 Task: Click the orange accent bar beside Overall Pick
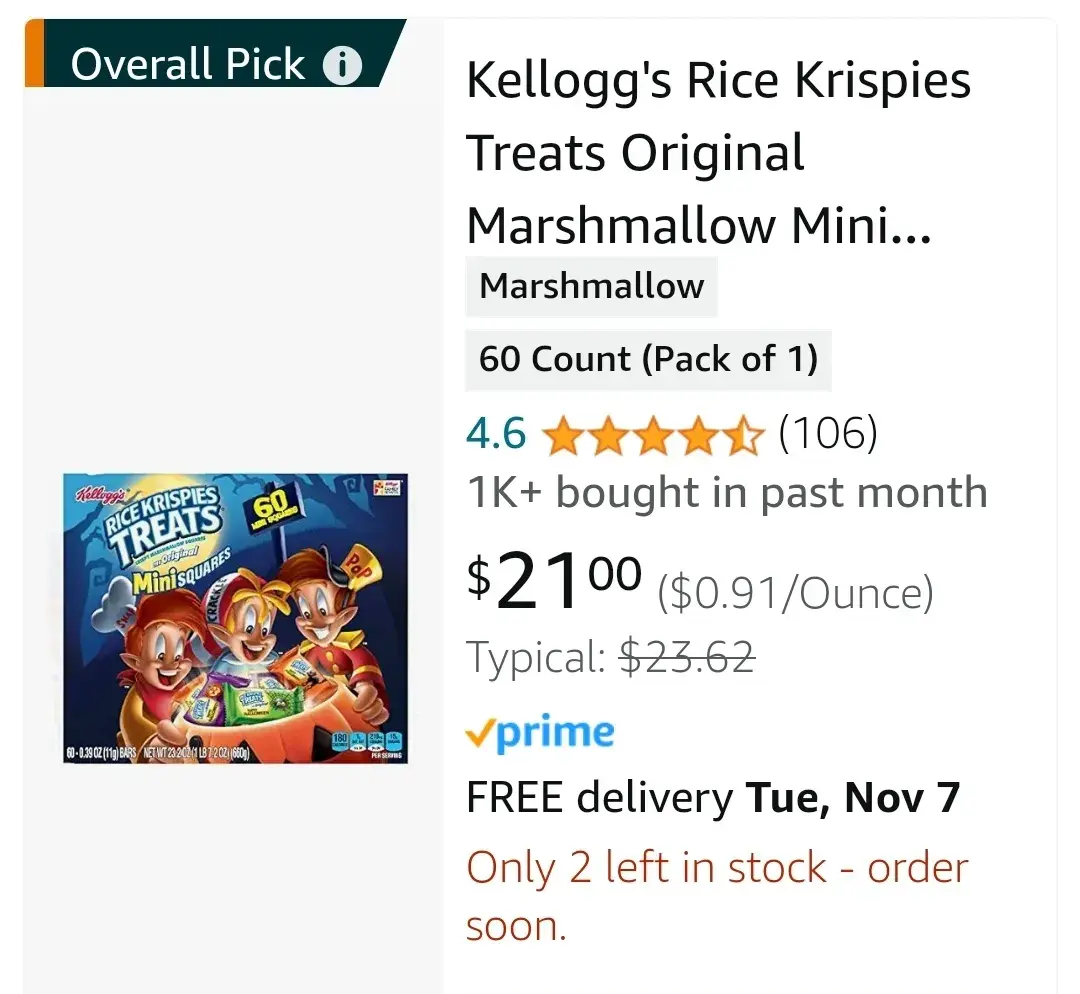(33, 53)
